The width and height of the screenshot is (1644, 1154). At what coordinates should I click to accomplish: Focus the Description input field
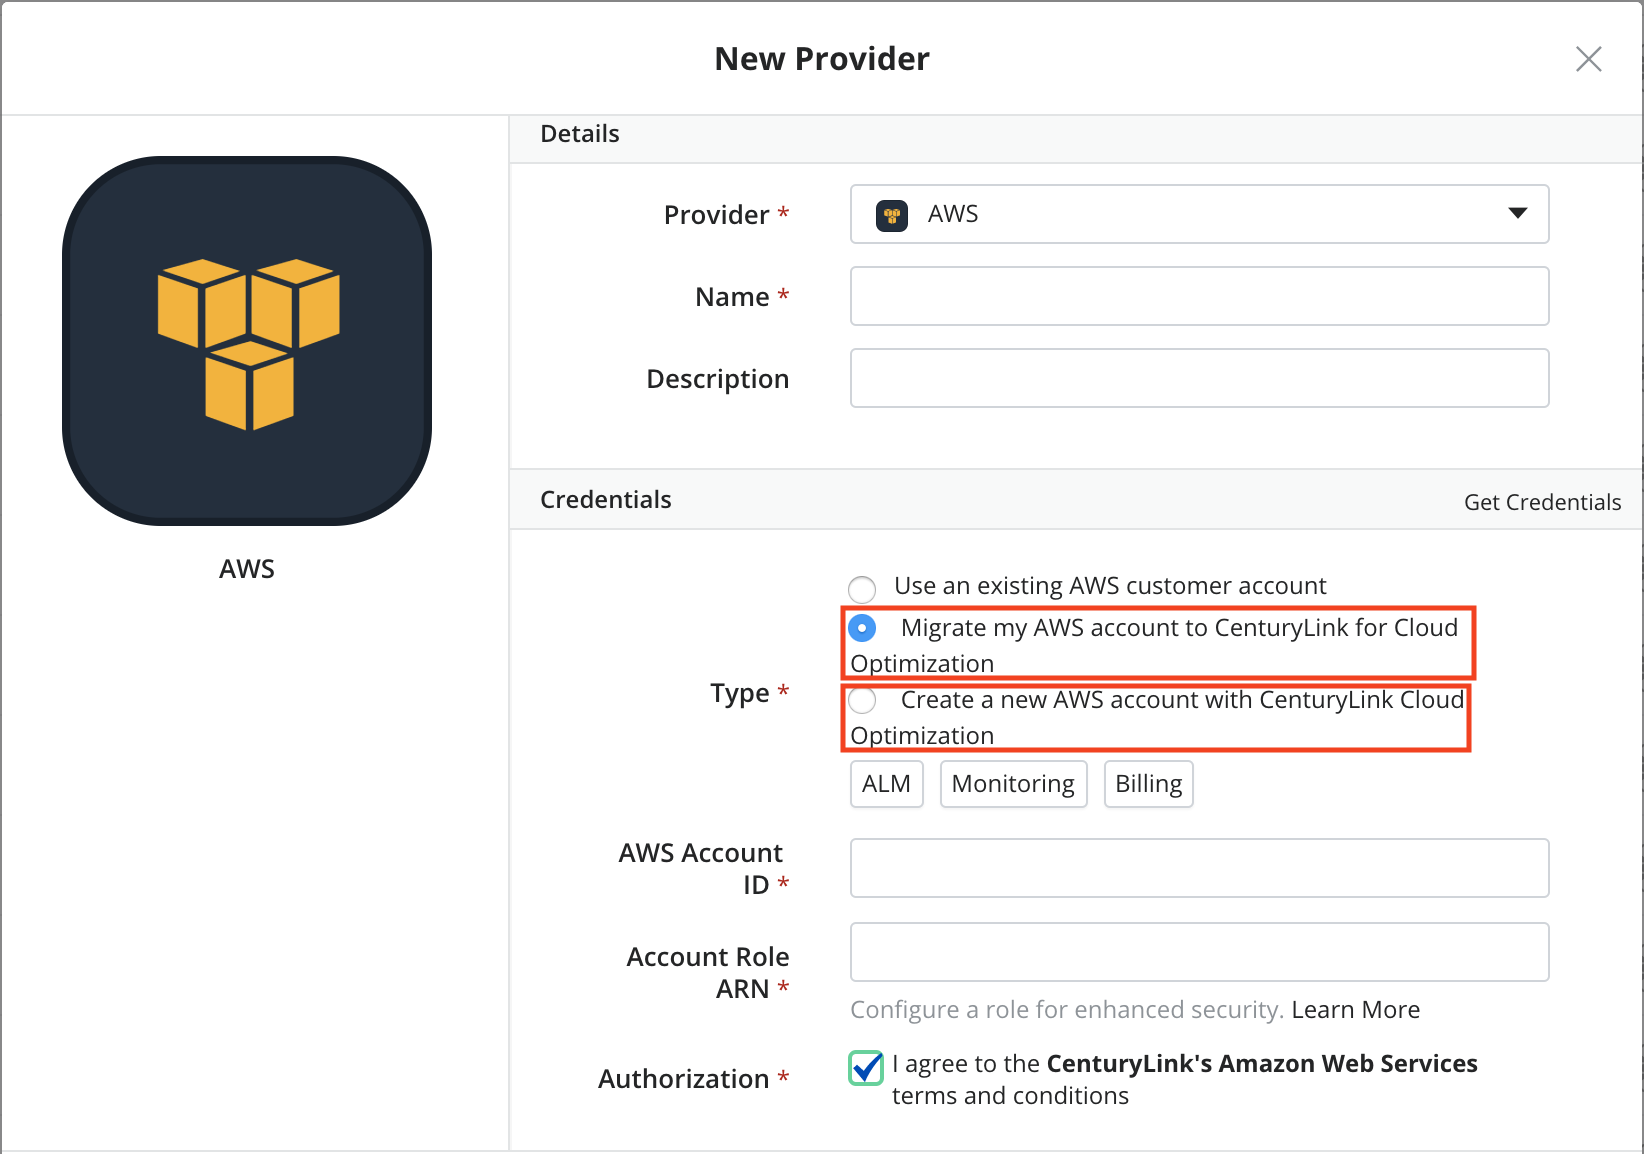(1199, 378)
